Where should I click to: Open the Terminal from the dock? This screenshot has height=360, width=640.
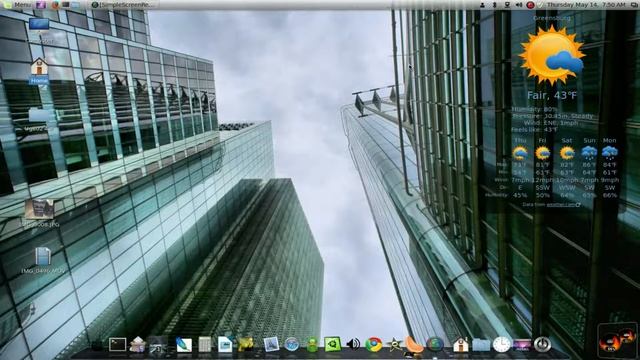coord(117,344)
